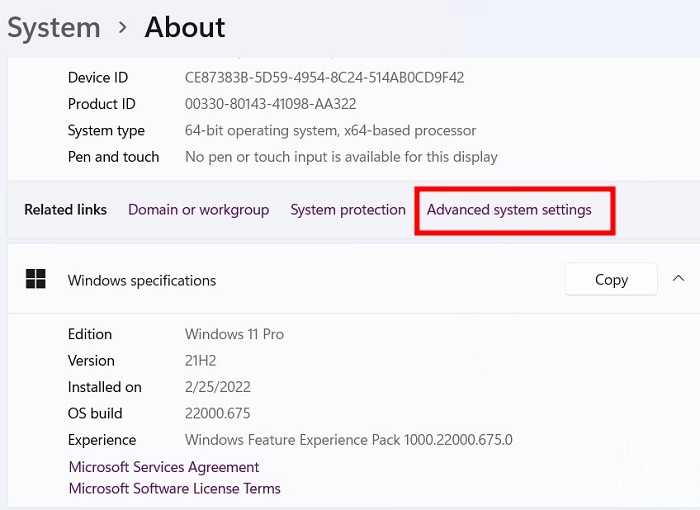
Task: Go back to System breadcrumb
Action: (54, 28)
